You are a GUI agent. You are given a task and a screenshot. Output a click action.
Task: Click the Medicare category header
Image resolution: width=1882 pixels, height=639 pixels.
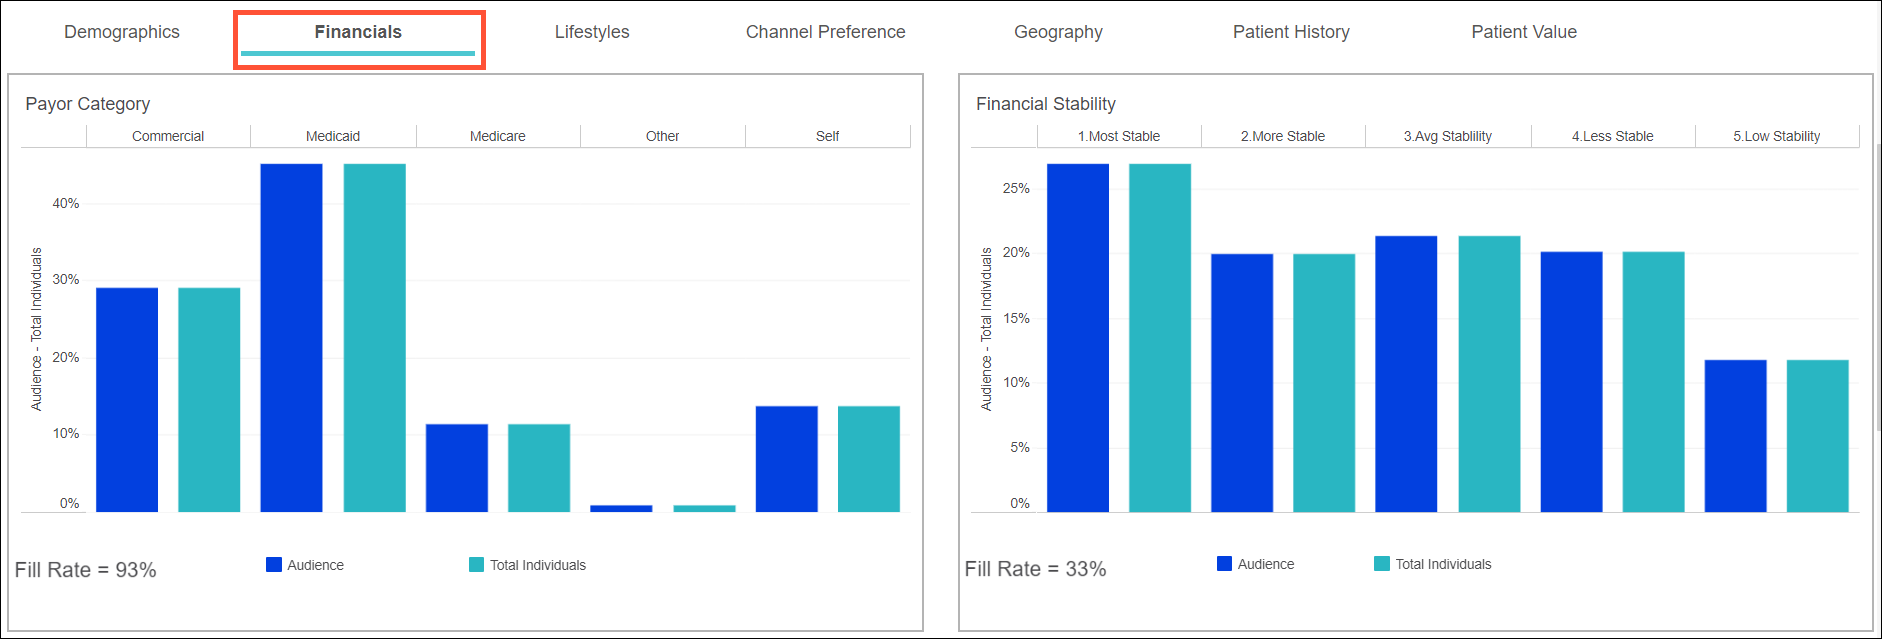(498, 136)
